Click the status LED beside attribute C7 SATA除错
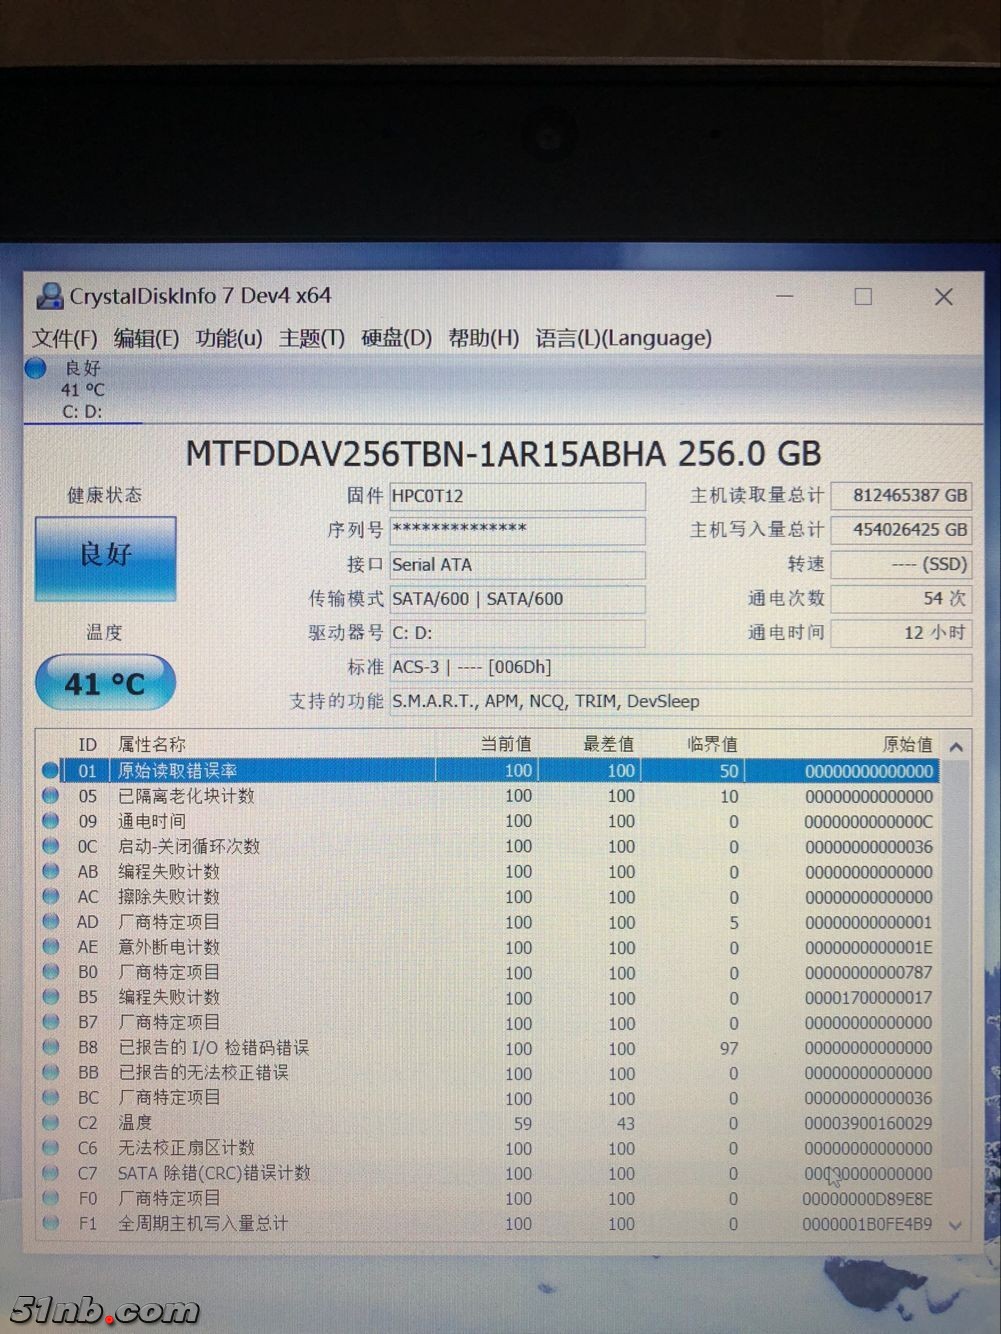Screen dimensions: 1001x1334 51,1172
